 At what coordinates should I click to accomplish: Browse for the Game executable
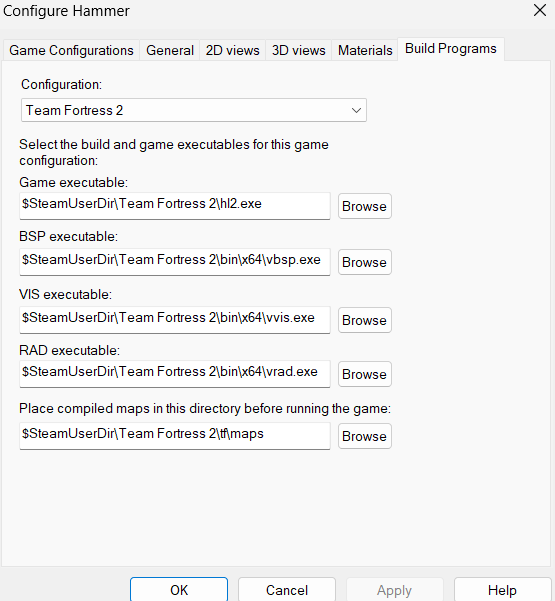pyautogui.click(x=365, y=206)
